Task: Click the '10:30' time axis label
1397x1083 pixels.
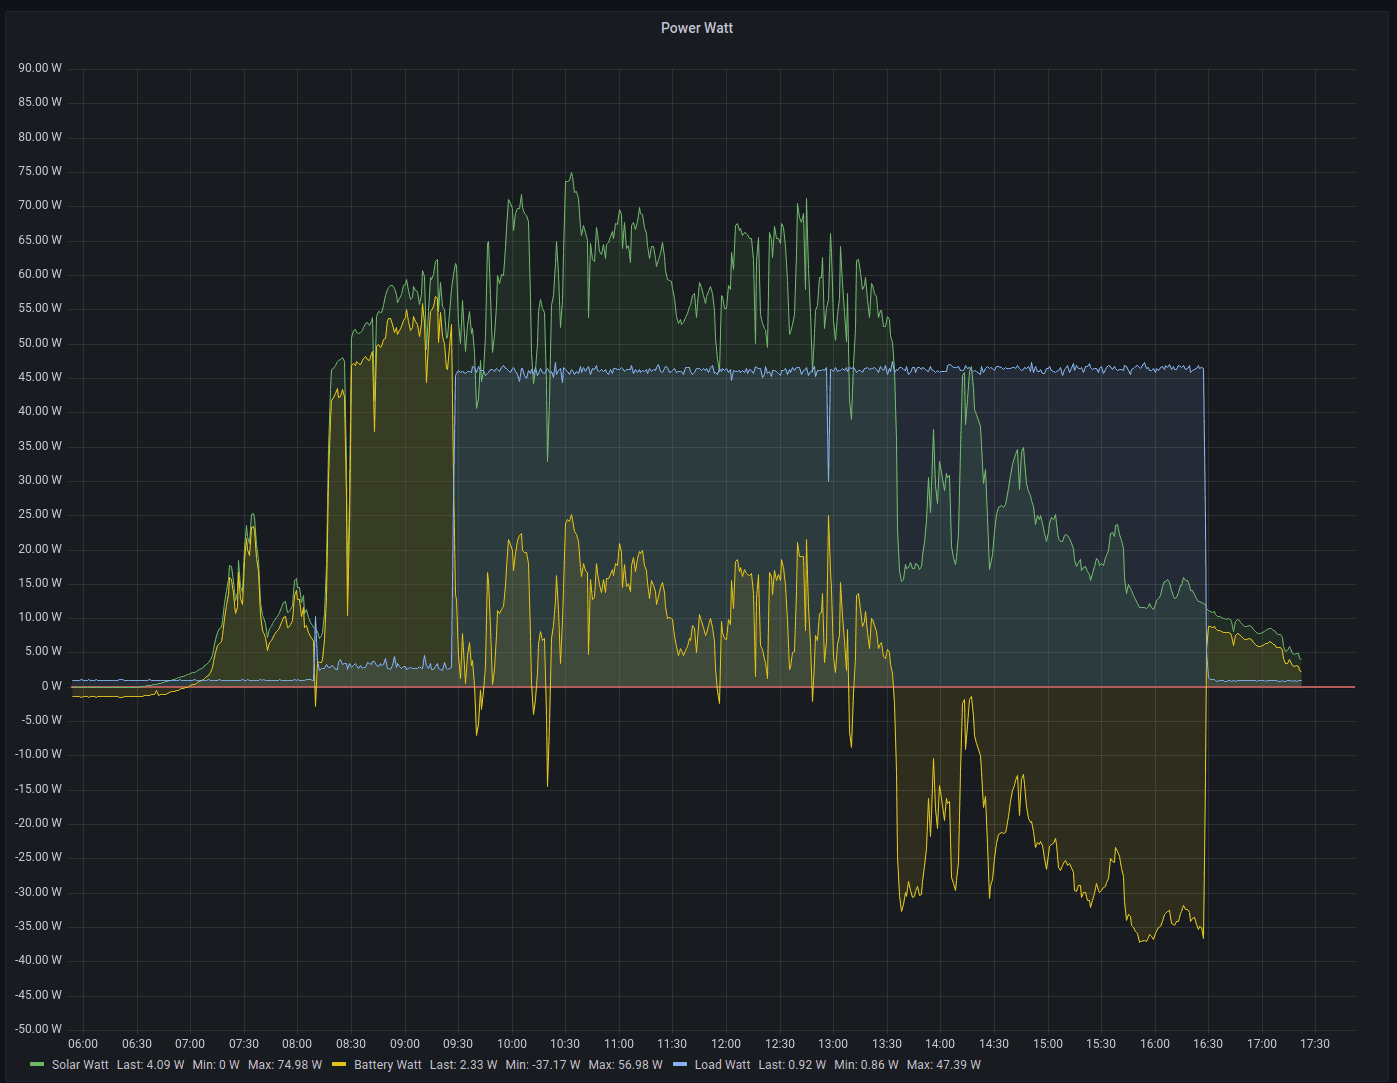Action: pos(565,1044)
